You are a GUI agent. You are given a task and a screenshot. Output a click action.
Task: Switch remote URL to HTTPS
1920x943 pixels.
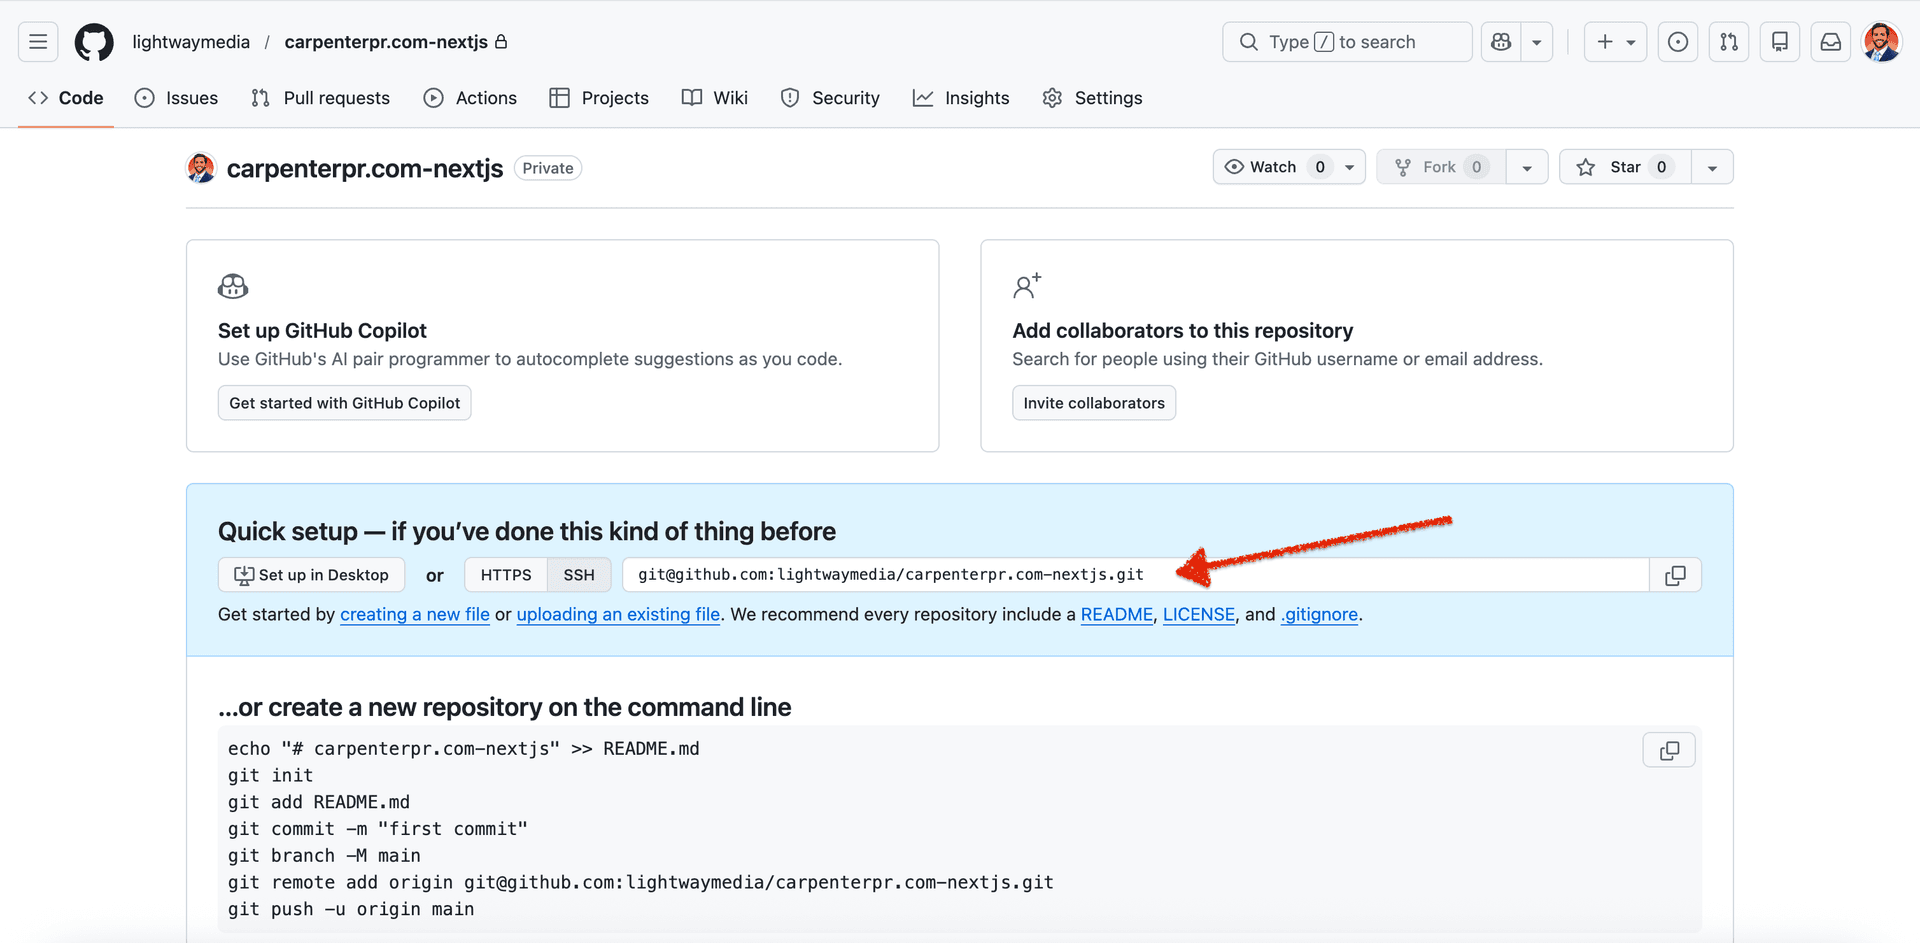[505, 574]
